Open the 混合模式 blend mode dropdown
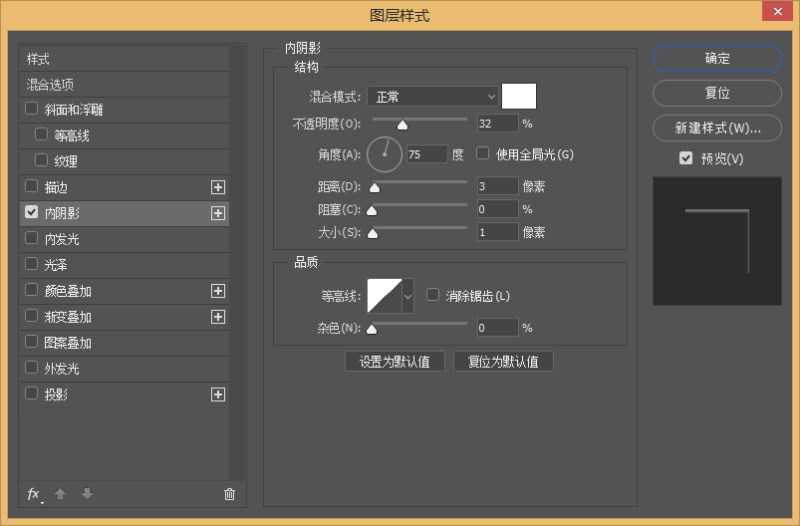The width and height of the screenshot is (800, 526). (x=432, y=96)
